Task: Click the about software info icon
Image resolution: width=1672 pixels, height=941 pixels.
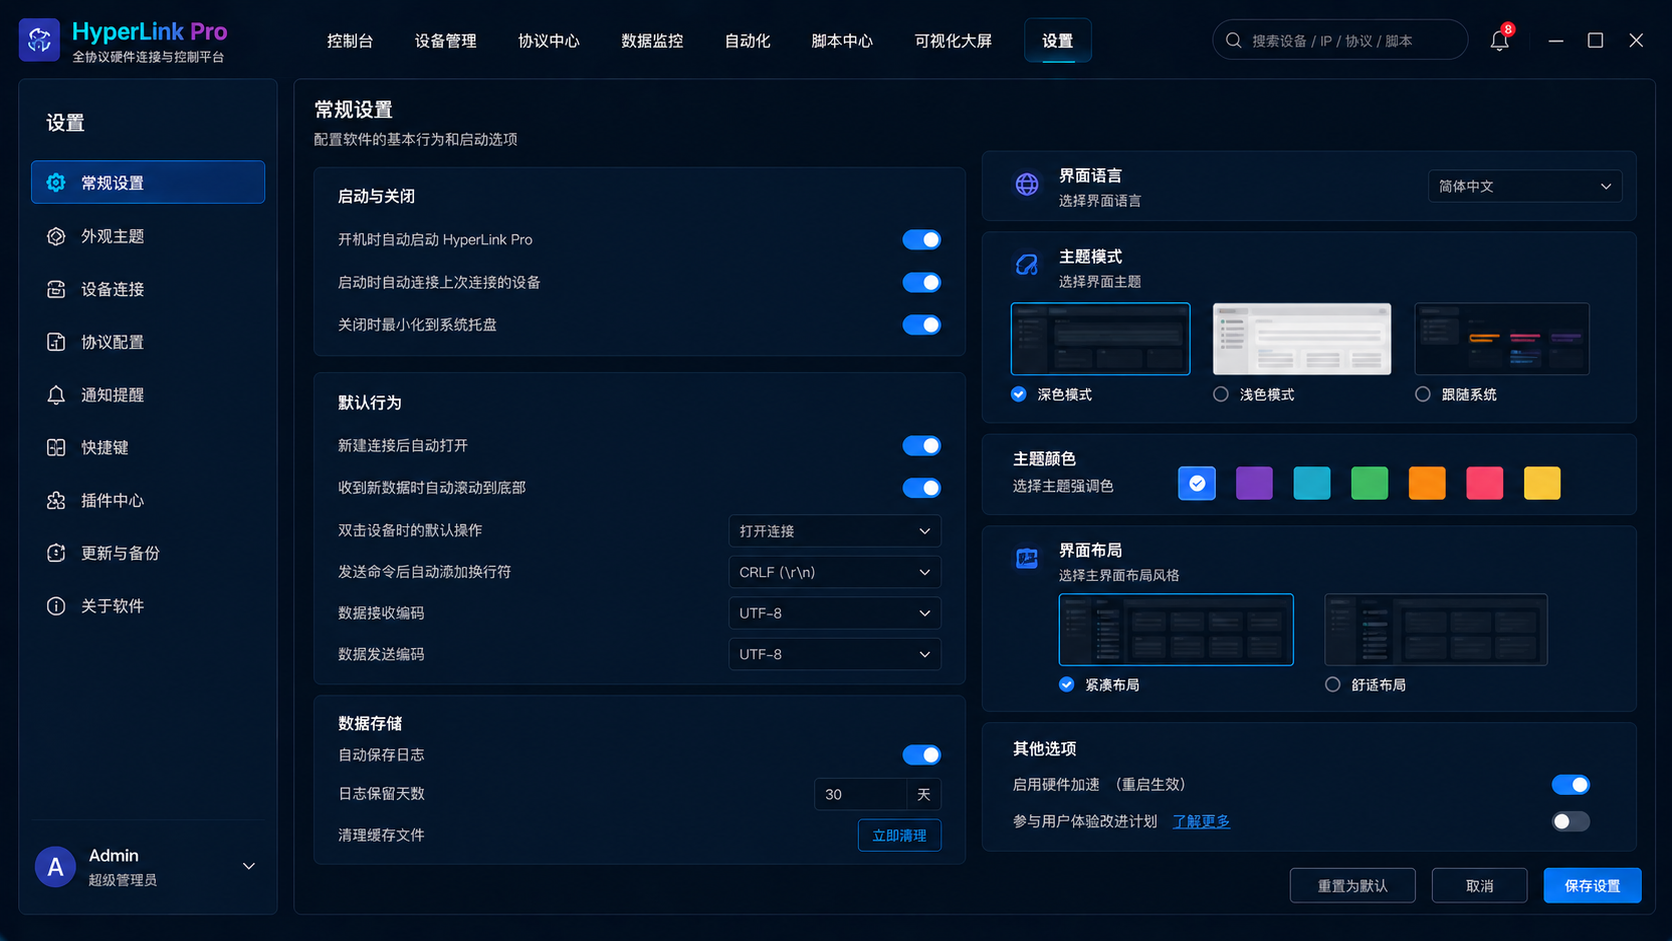Action: click(56, 606)
